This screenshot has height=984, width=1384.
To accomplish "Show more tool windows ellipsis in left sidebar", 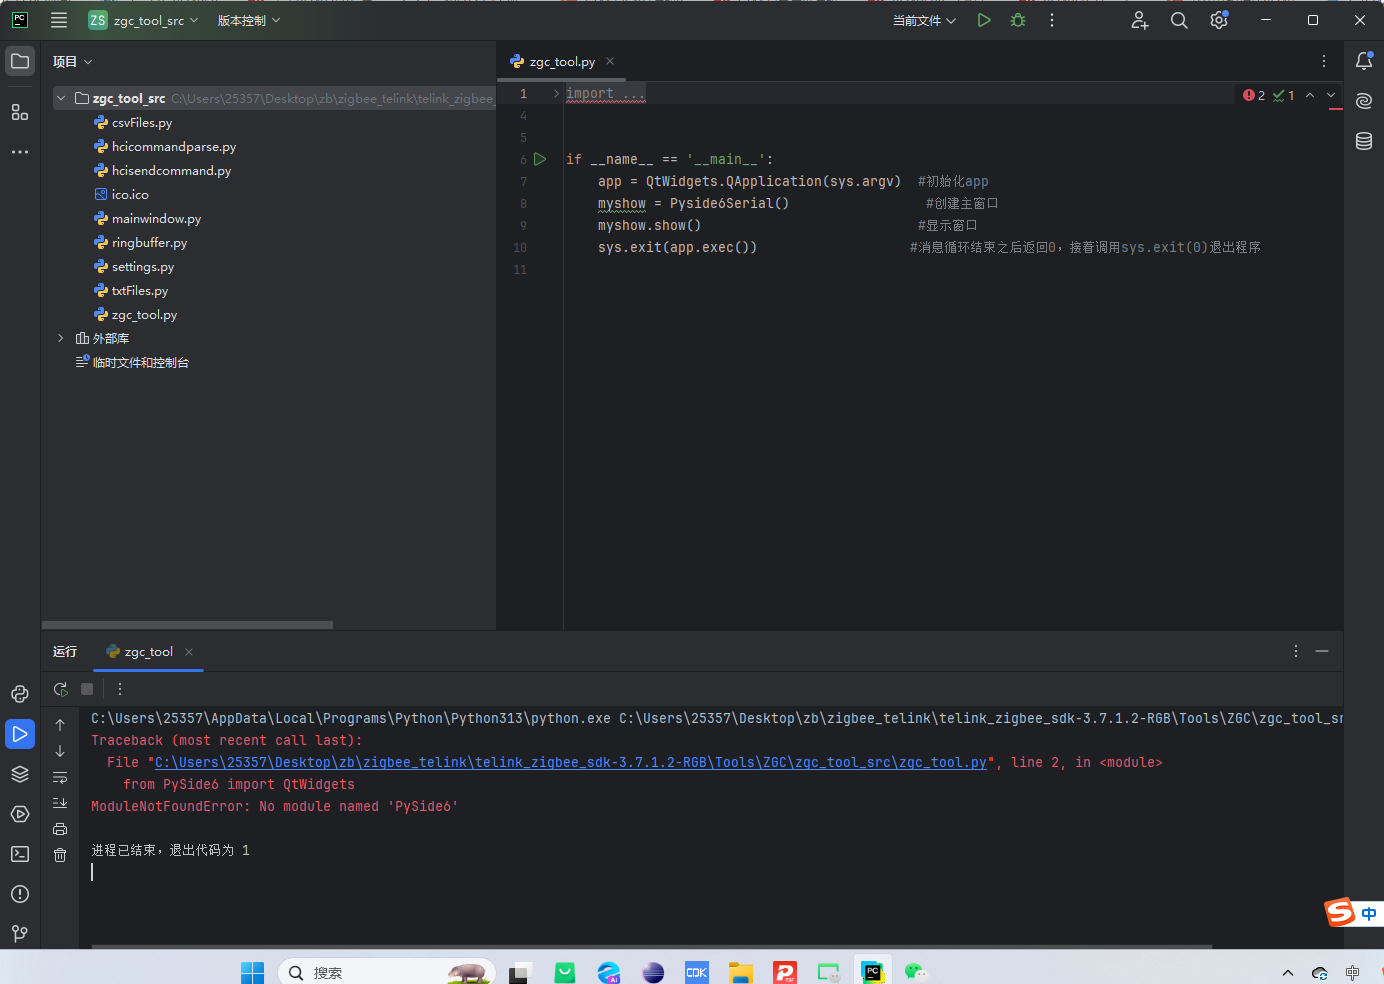I will 20,152.
